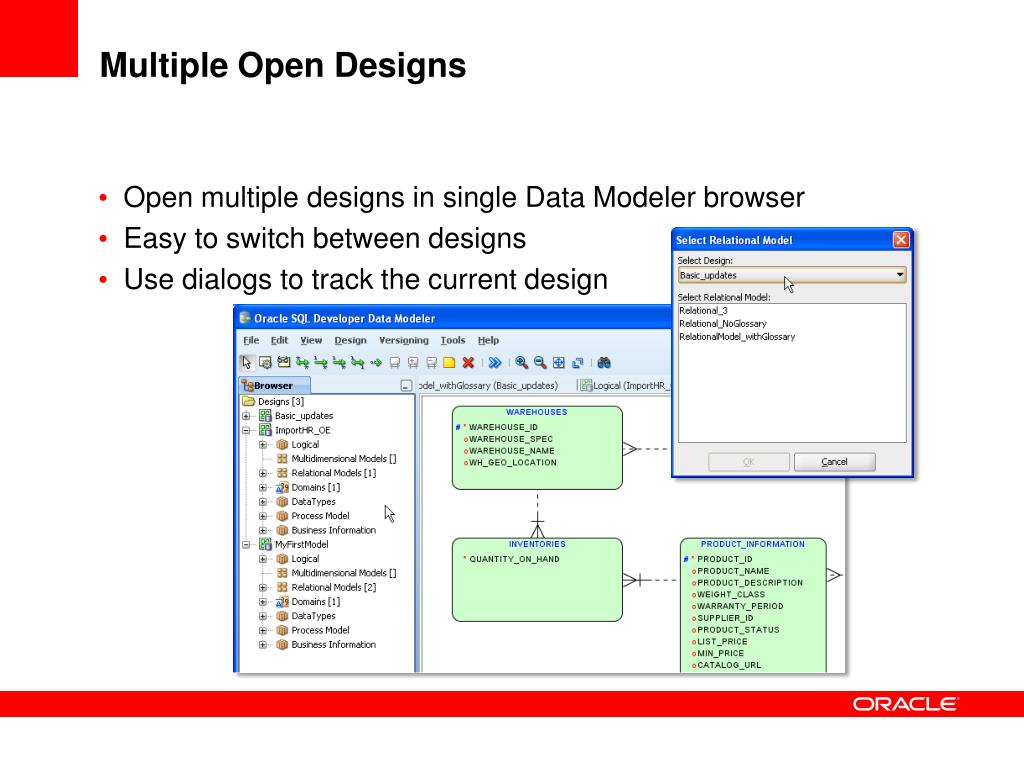Choose the New M:N Relation tool
The image size is (1024, 768).
(x=302, y=362)
